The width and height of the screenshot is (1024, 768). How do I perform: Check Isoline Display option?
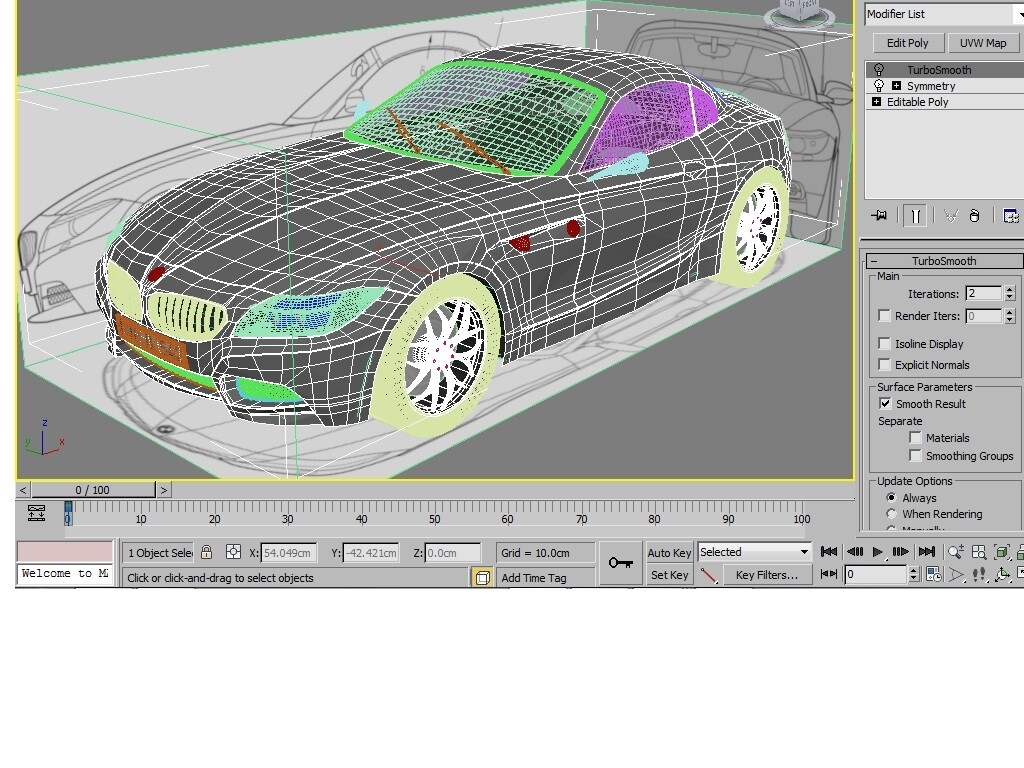pos(884,343)
